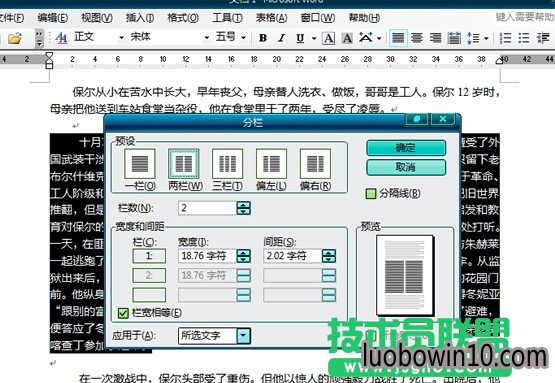Pick the left-biased (偏左) column preset
The height and width of the screenshot is (383, 555).
click(271, 163)
